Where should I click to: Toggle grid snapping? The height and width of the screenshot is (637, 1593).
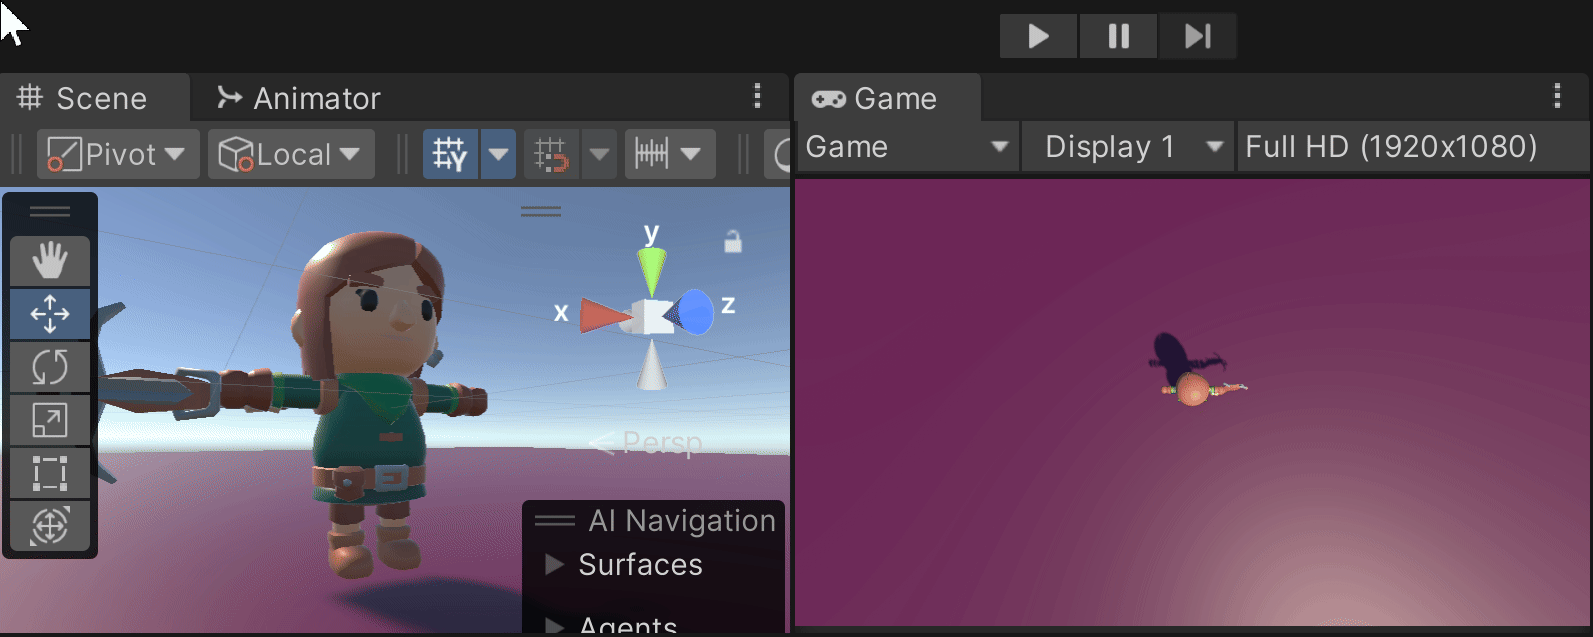coord(551,154)
